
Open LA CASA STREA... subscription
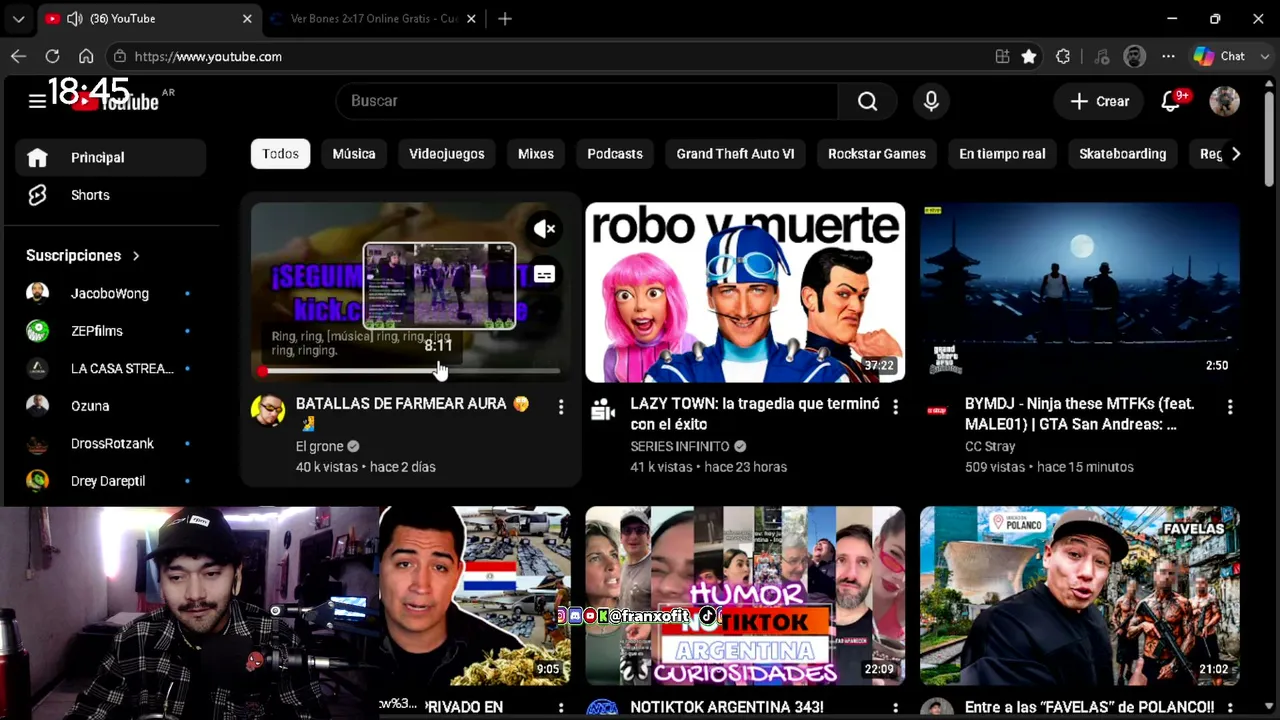(110, 368)
